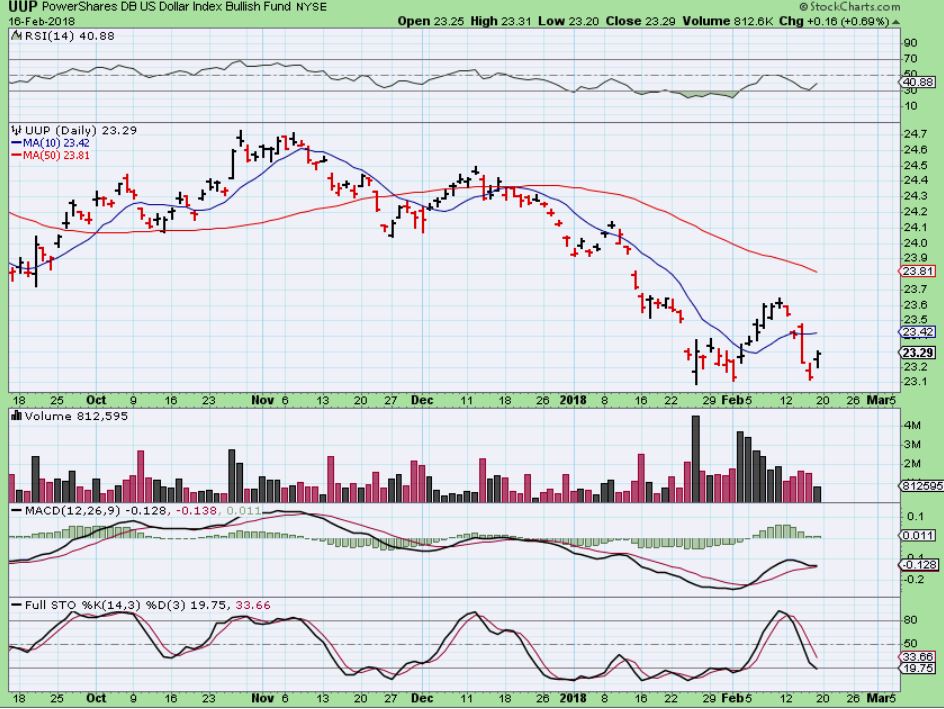Click the Feb label under the price panel
Screen dimensions: 944x709
click(x=732, y=400)
